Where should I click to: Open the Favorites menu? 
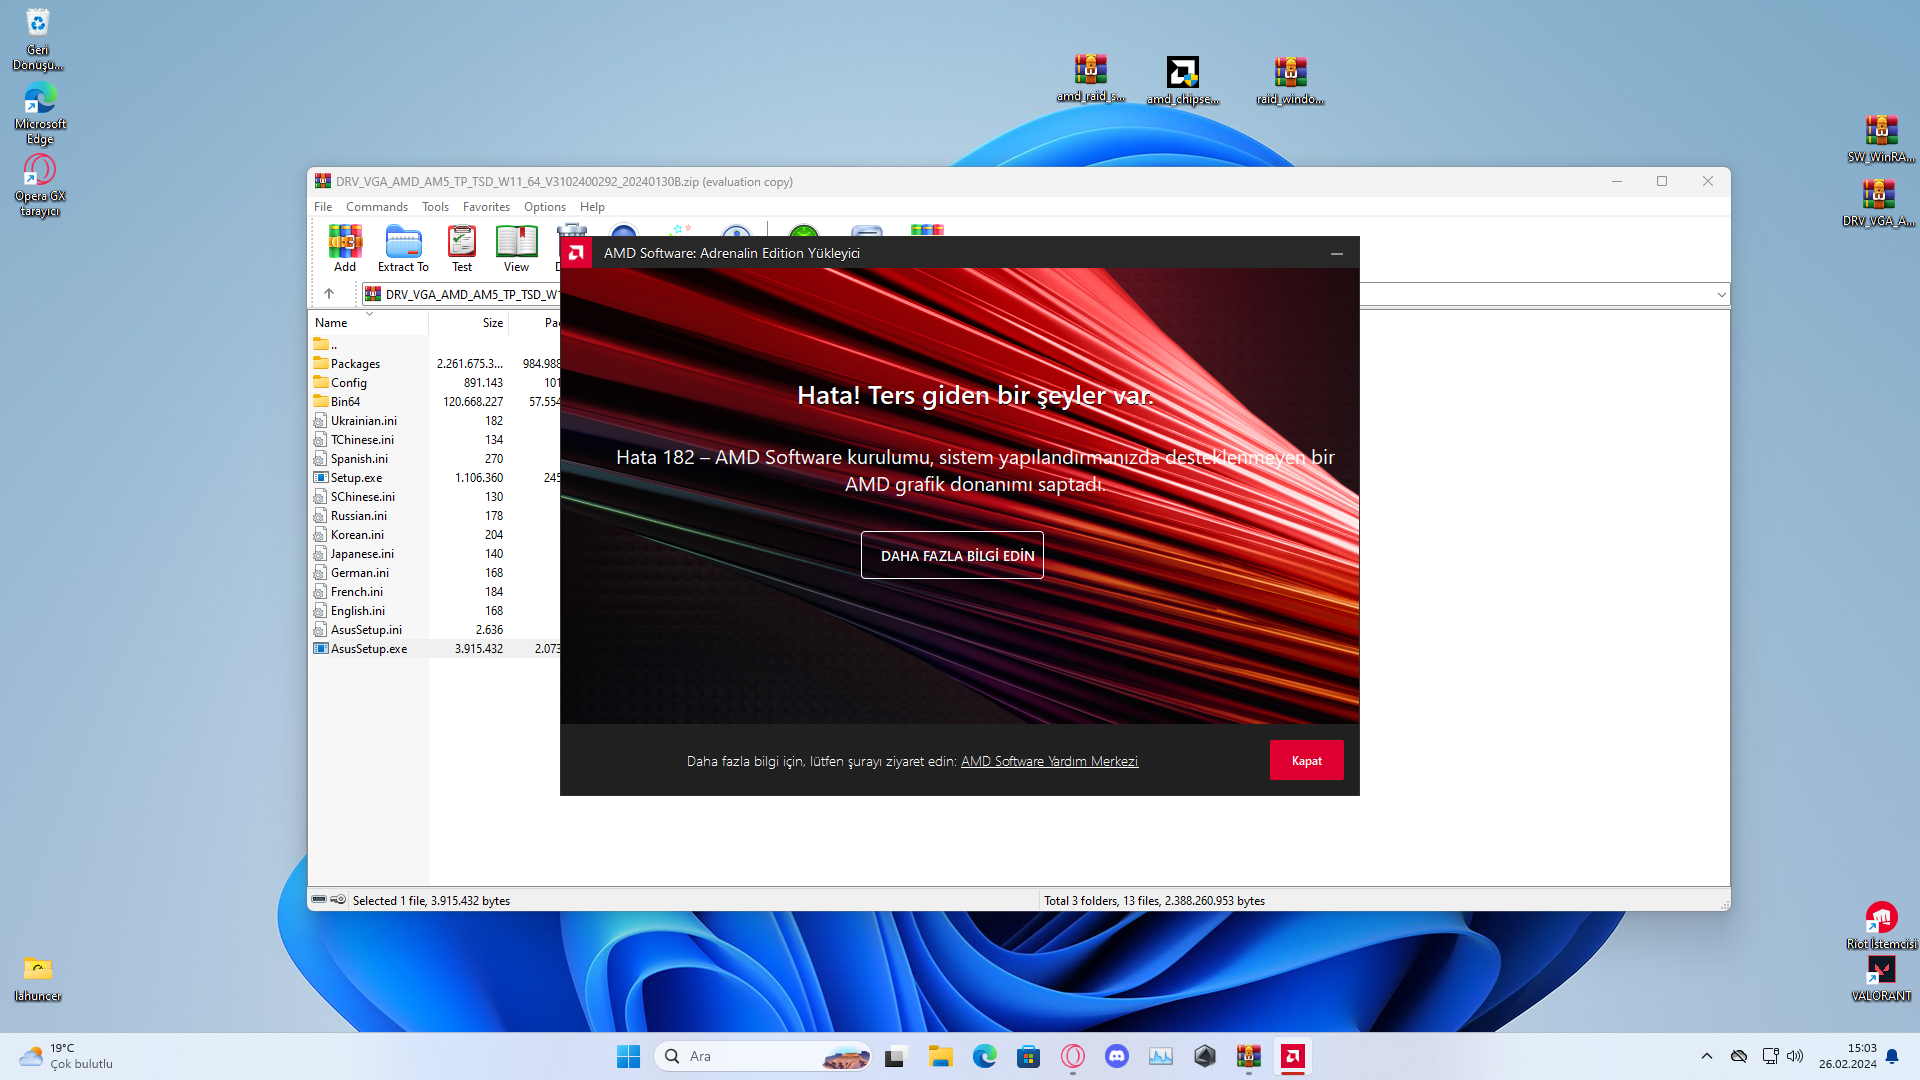(486, 207)
